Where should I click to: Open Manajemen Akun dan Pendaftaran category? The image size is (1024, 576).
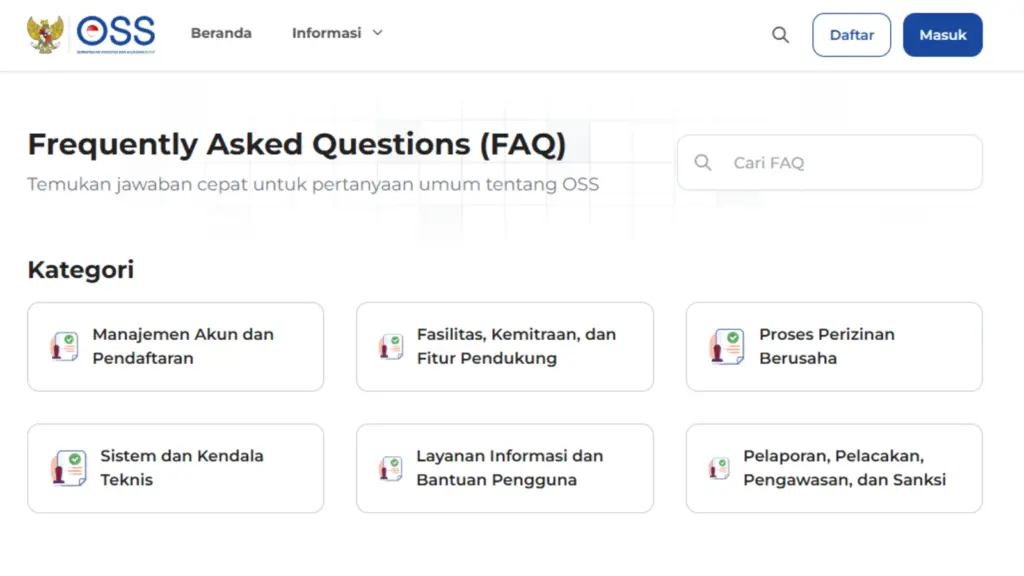pyautogui.click(x=176, y=347)
